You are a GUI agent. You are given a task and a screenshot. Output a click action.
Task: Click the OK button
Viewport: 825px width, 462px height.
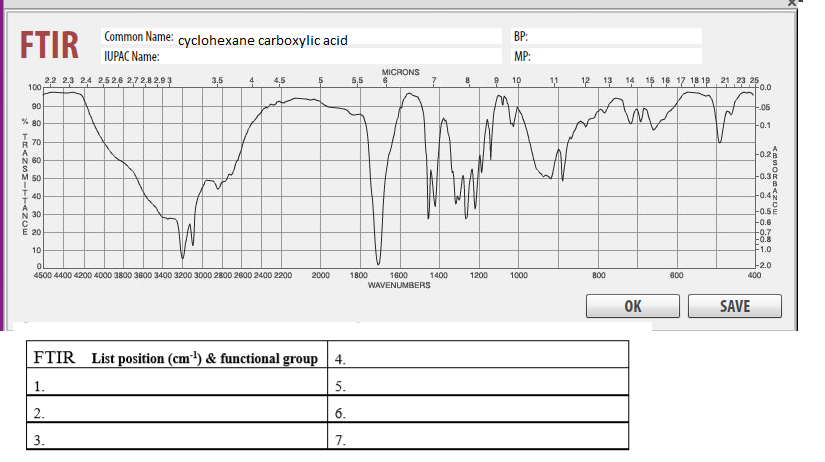pyautogui.click(x=632, y=306)
